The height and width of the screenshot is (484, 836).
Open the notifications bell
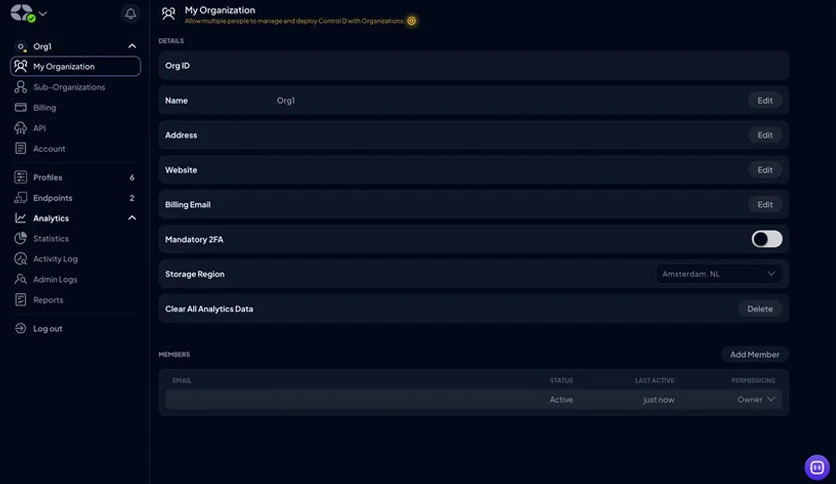[x=130, y=13]
